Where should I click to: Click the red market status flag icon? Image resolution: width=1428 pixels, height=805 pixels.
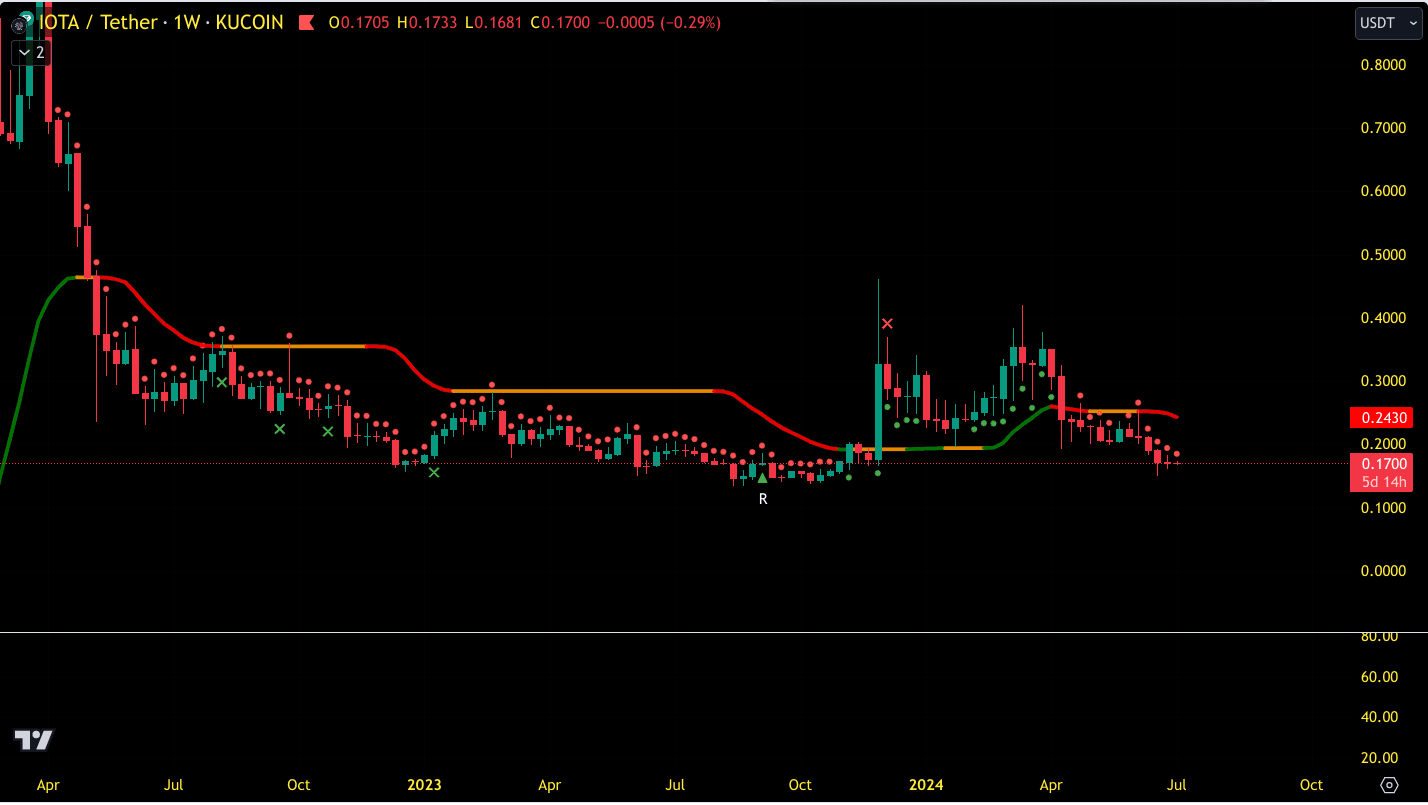coord(308,22)
